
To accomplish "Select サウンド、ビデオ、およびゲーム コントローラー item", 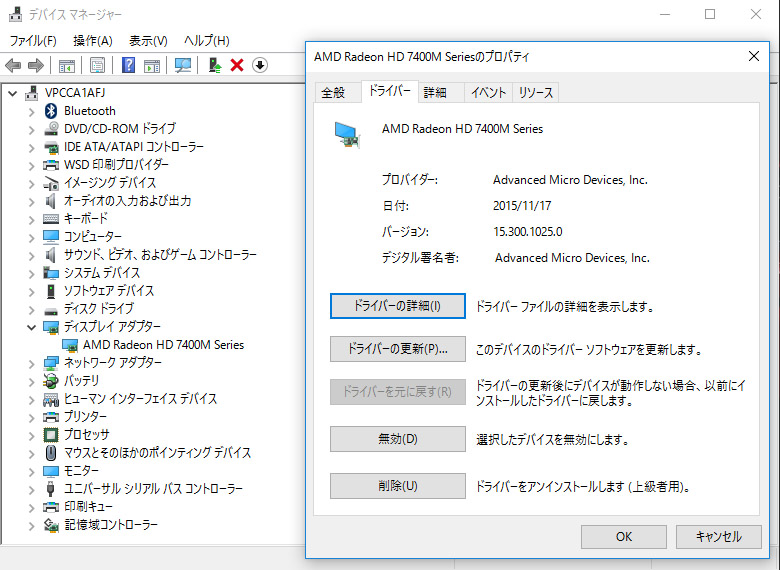I will click(x=160, y=255).
